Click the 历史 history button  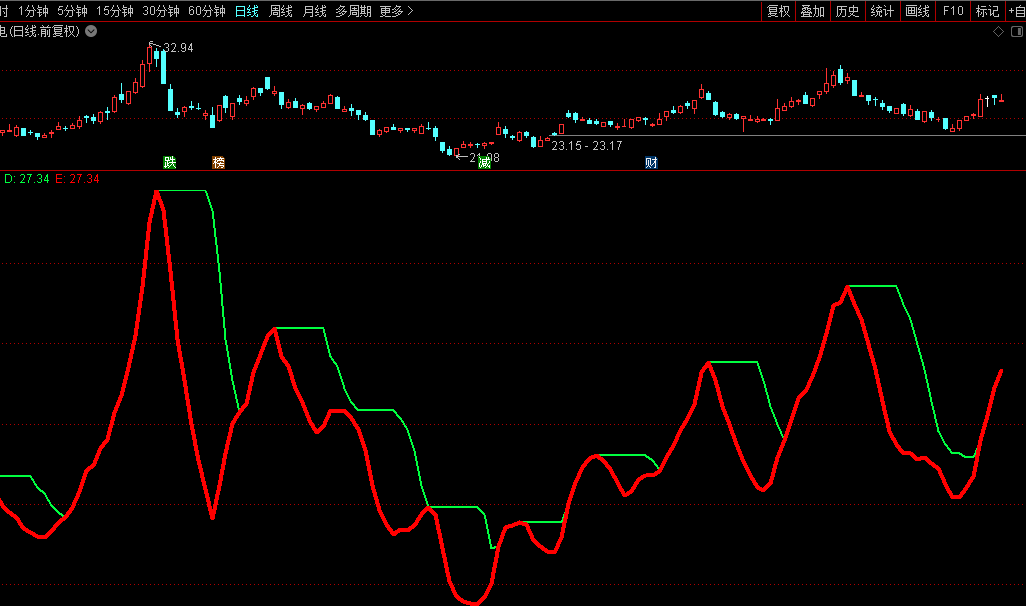[x=847, y=11]
